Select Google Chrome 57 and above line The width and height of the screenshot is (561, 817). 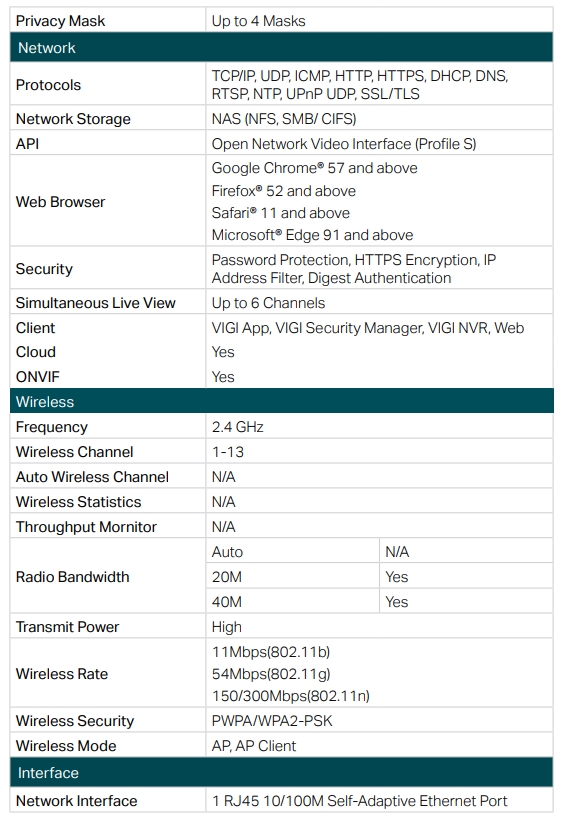coord(315,168)
